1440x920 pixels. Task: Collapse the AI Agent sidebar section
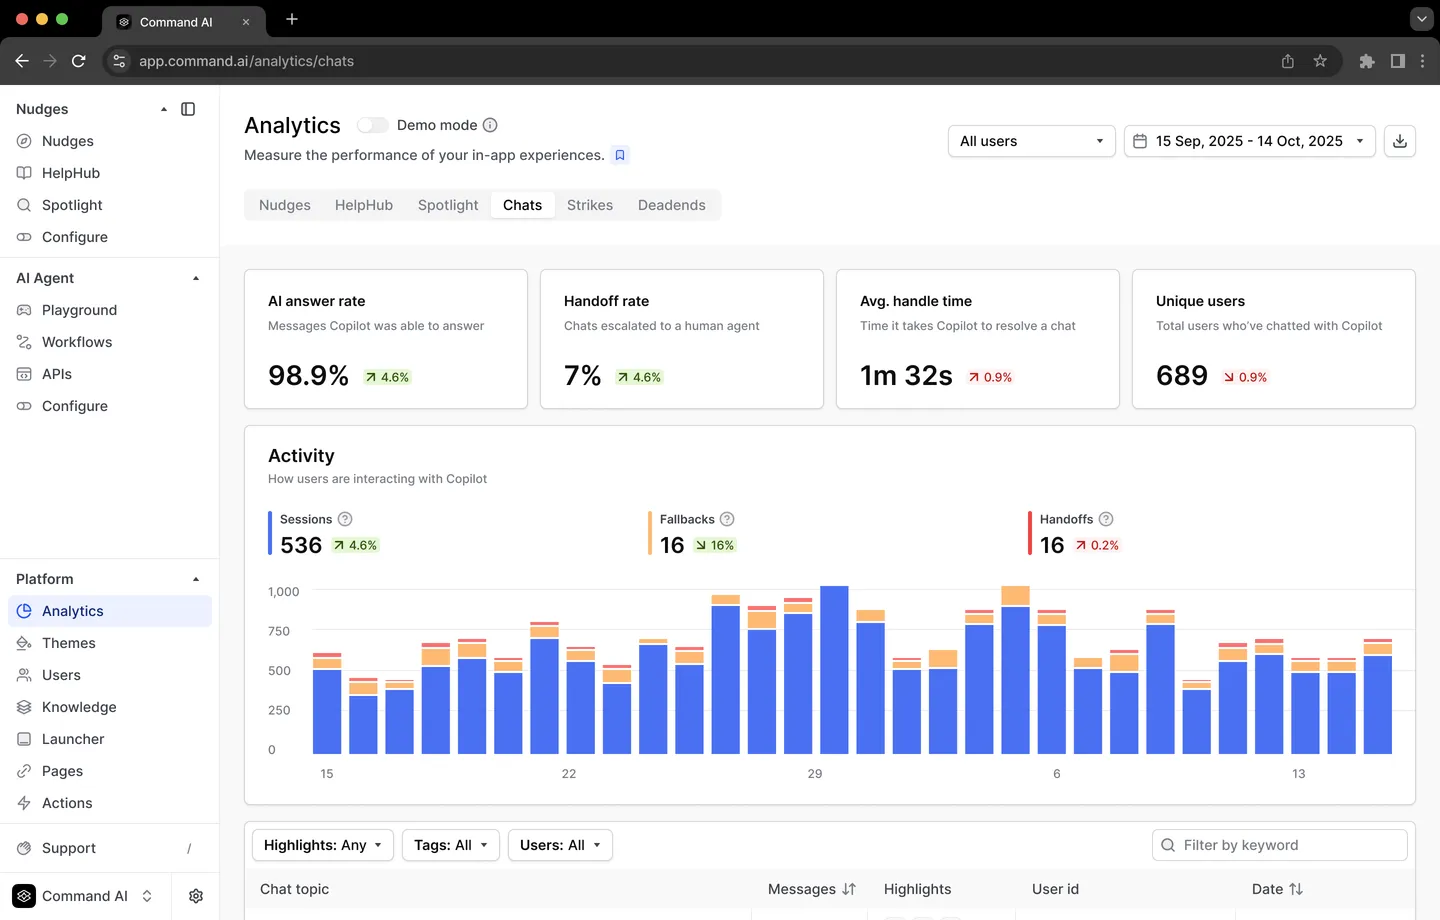(x=196, y=278)
